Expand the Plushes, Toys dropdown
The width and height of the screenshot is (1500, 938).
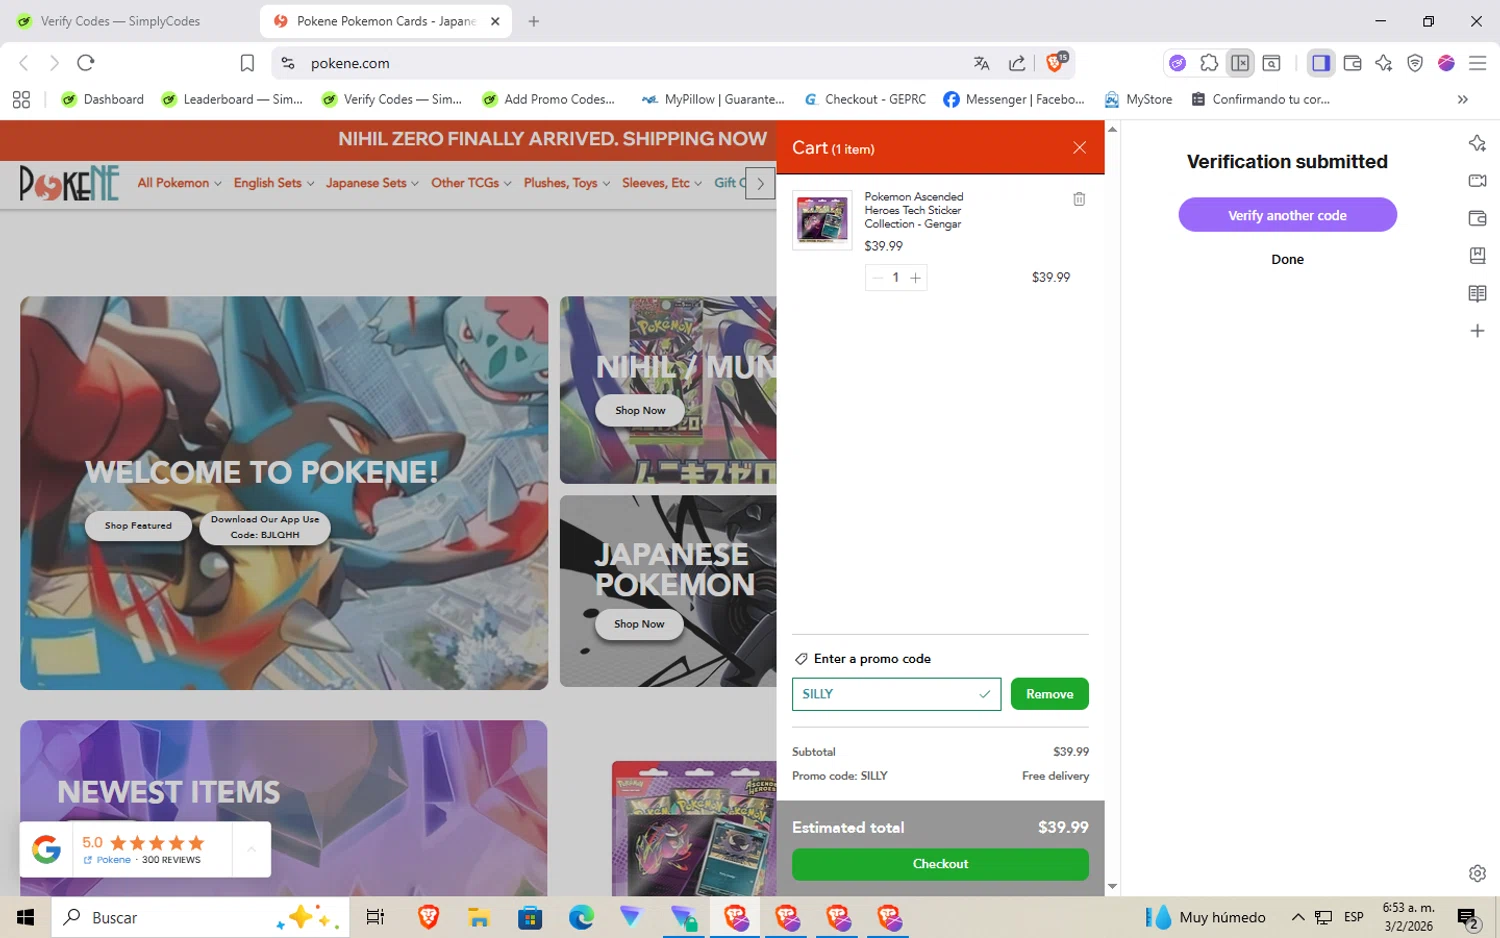coord(567,183)
